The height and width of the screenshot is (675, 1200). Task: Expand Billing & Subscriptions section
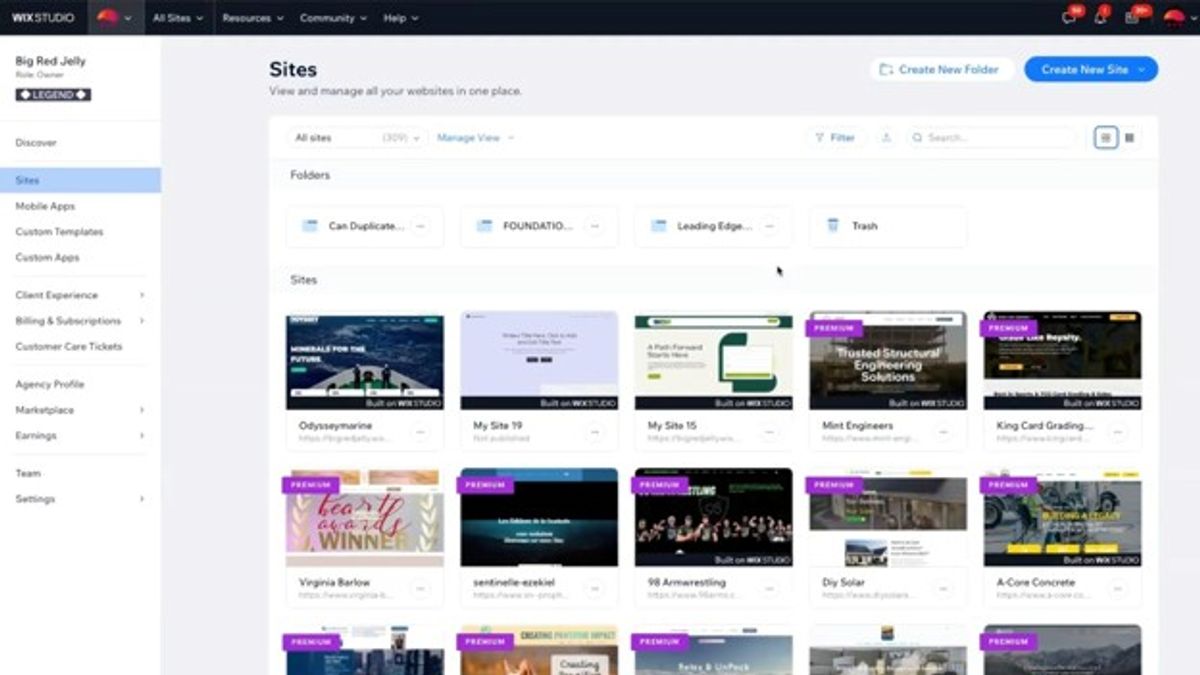pos(80,321)
